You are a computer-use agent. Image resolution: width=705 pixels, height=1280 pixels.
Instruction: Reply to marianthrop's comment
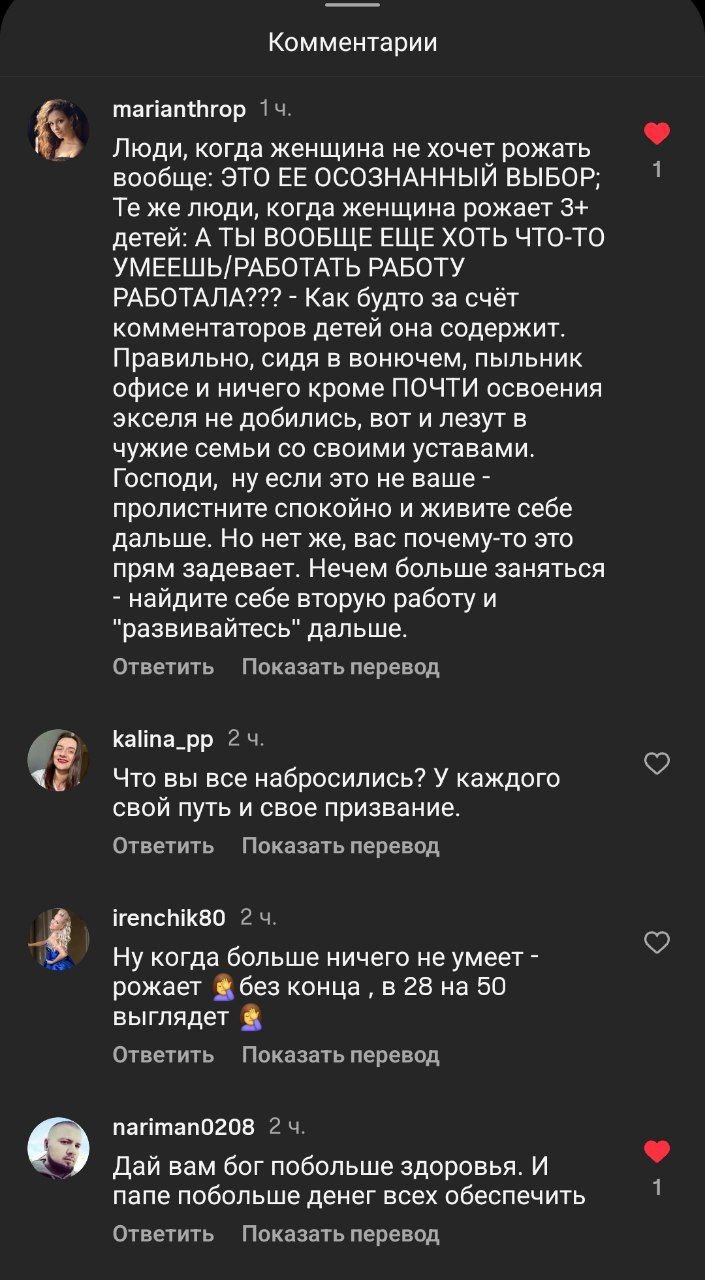pos(163,667)
